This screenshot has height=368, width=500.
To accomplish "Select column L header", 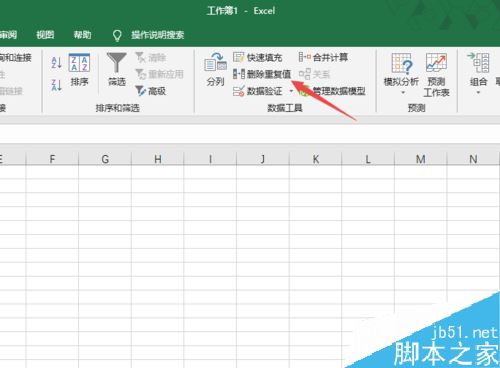I will pos(368,159).
